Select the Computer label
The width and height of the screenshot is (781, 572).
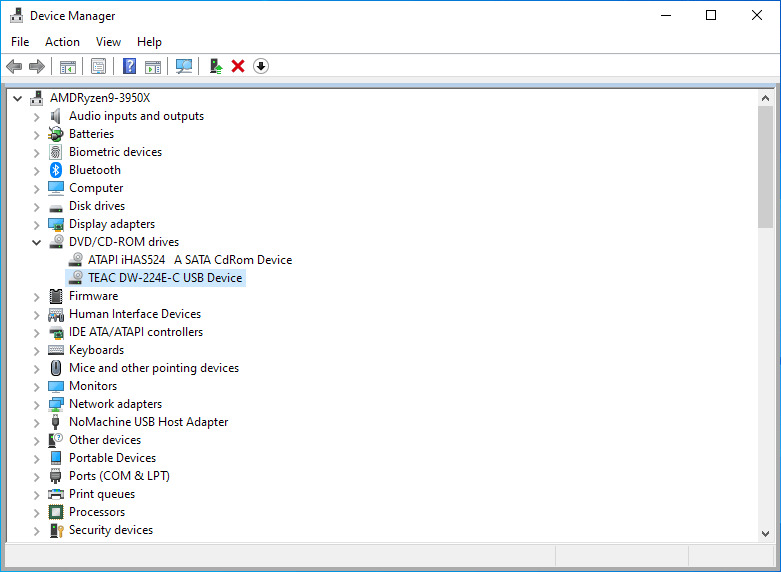(x=96, y=188)
